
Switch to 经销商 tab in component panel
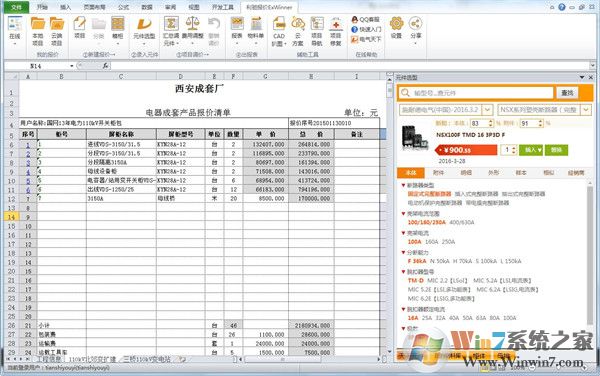[576, 173]
